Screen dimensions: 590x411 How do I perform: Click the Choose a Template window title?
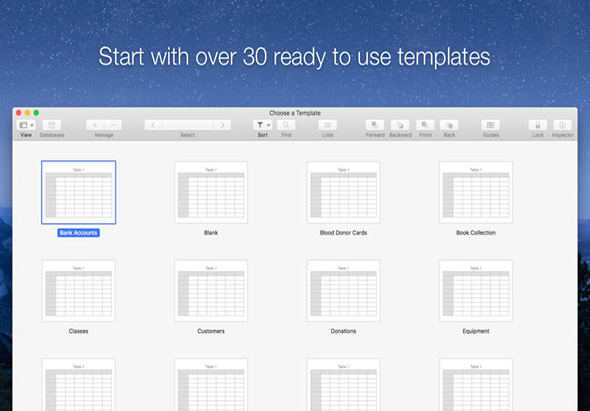[295, 113]
